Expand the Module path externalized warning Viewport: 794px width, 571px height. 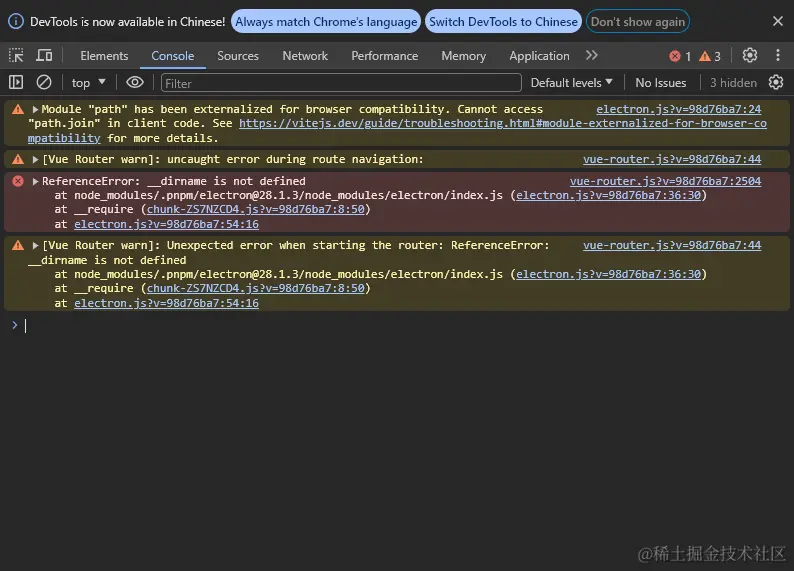coord(35,109)
